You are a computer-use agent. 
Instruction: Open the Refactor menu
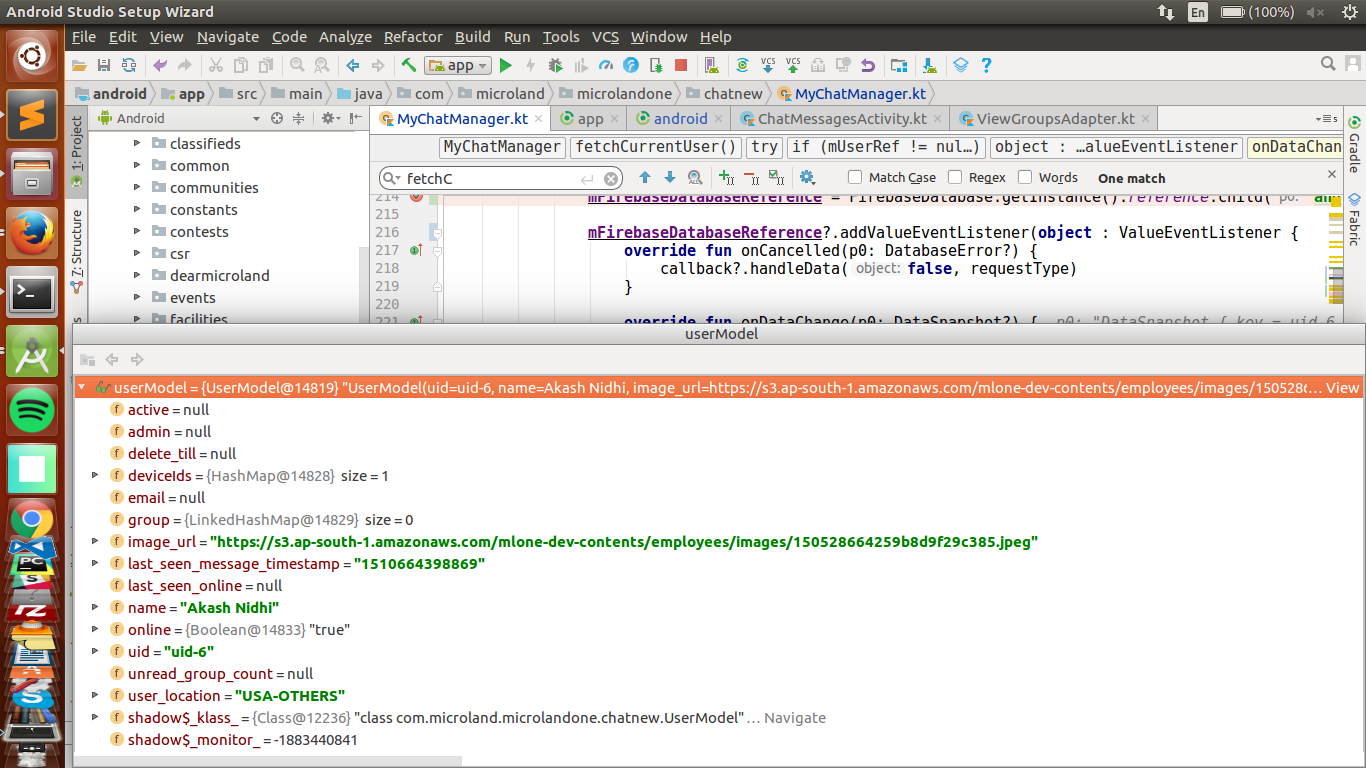[x=413, y=37]
